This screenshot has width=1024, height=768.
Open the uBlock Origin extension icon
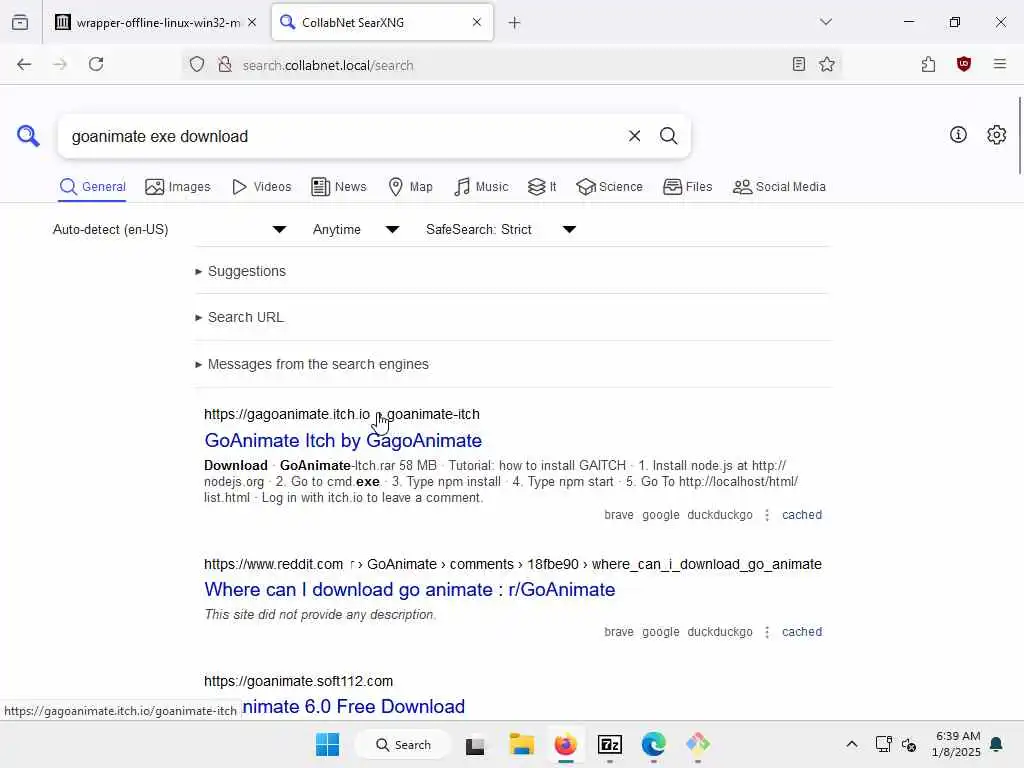pyautogui.click(x=963, y=64)
